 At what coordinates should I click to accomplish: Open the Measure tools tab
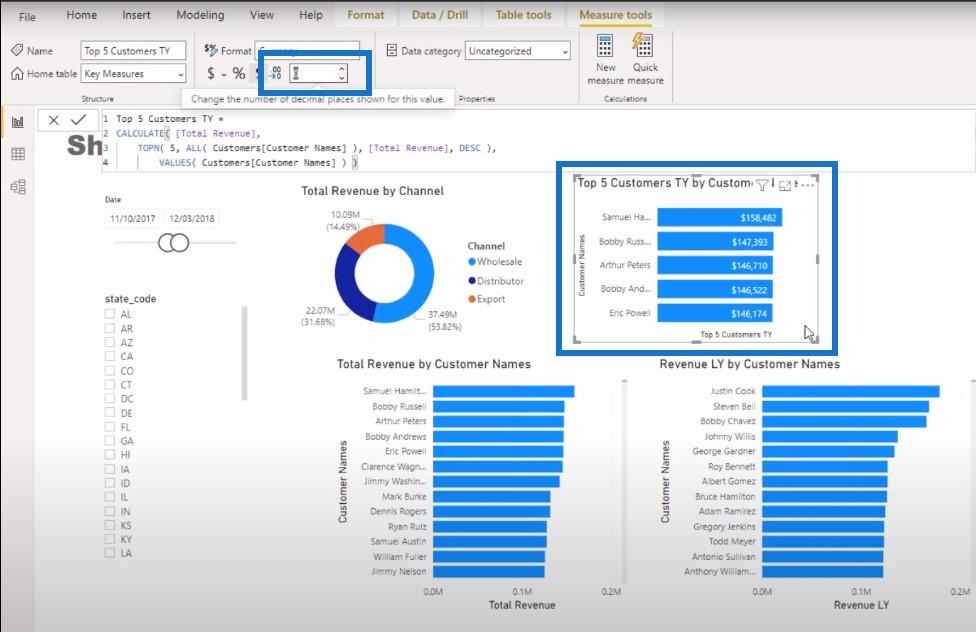(x=616, y=15)
